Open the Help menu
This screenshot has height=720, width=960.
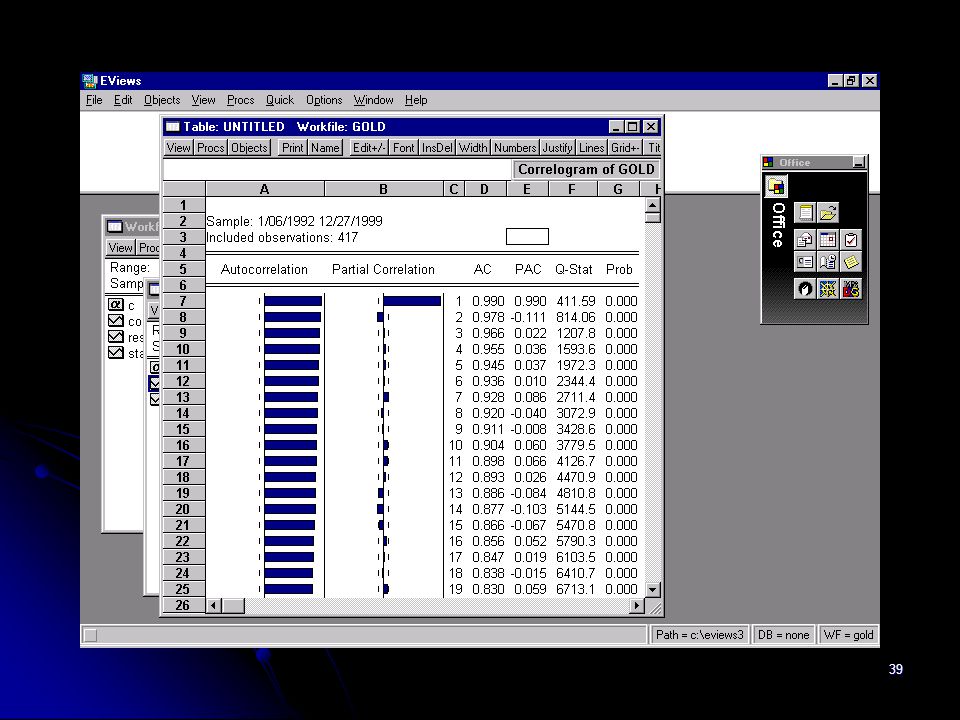tap(416, 100)
